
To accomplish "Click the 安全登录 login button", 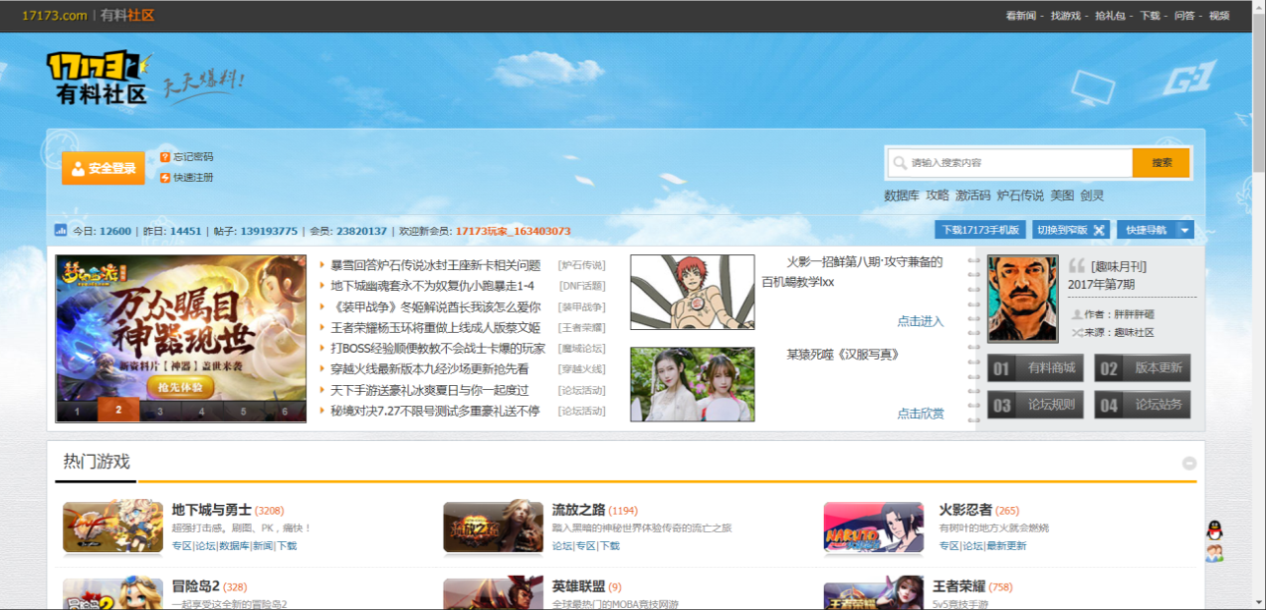I will pos(103,169).
